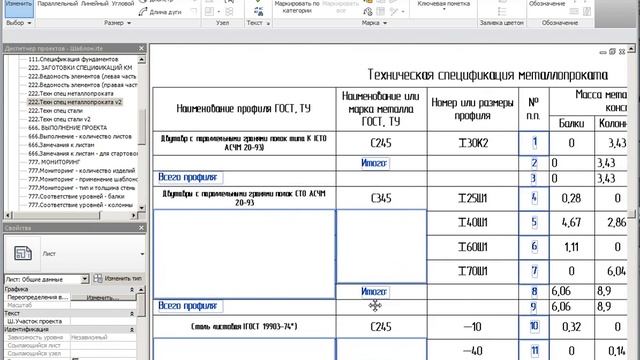Click the Обозначение tool in ribbon

(547, 4)
